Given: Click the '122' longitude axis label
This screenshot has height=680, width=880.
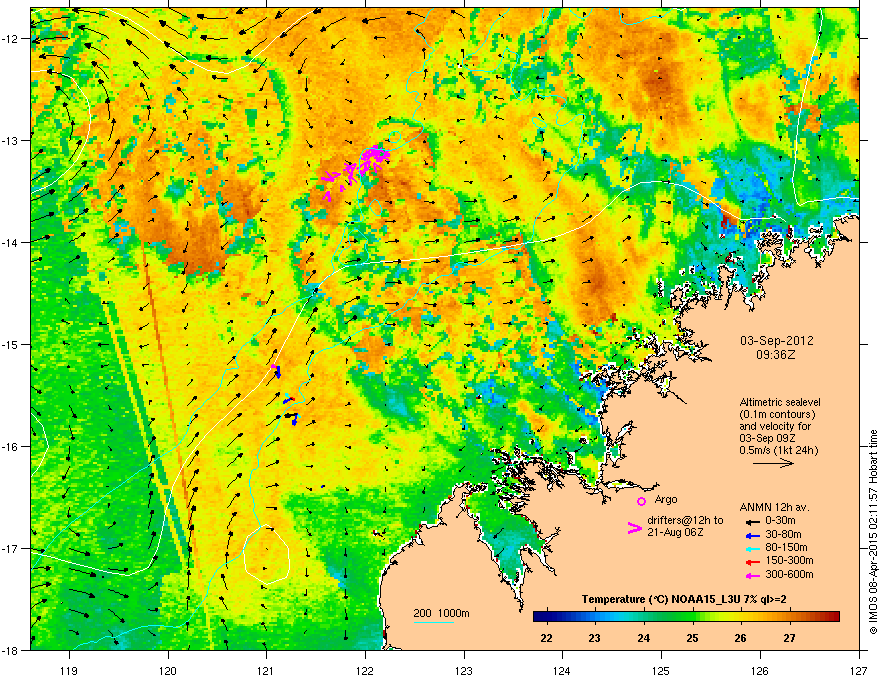Looking at the screenshot, I should click(x=365, y=670).
